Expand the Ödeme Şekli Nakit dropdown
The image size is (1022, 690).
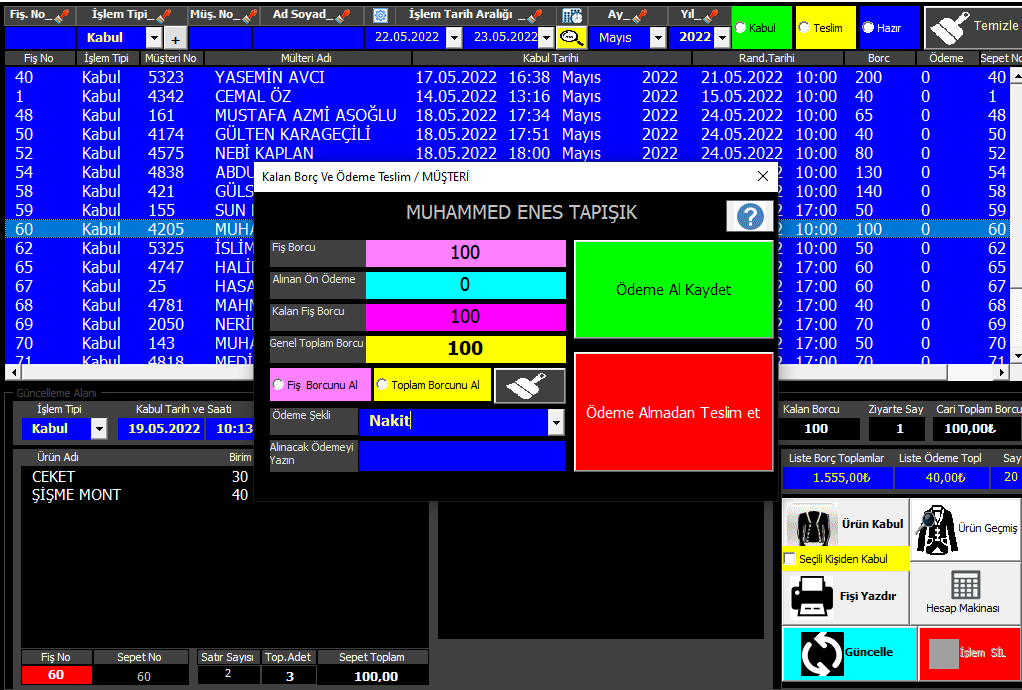(556, 423)
